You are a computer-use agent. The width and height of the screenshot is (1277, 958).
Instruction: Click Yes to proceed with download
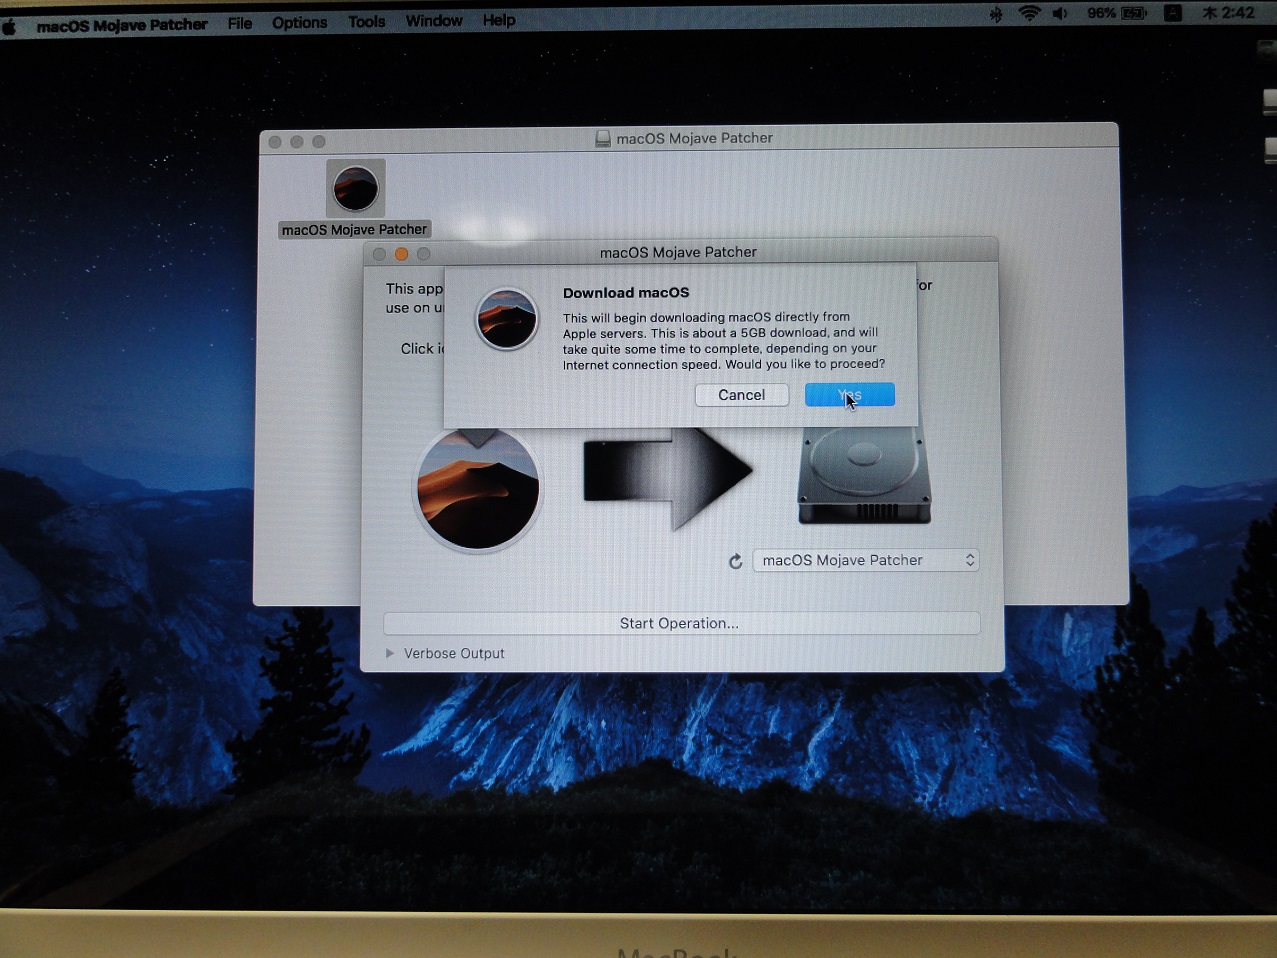pos(849,395)
